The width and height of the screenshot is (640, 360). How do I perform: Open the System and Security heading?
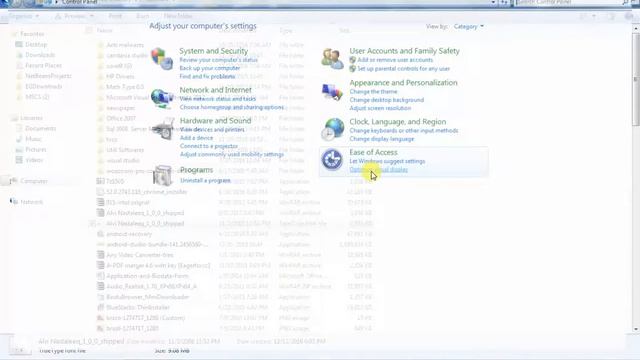point(213,51)
